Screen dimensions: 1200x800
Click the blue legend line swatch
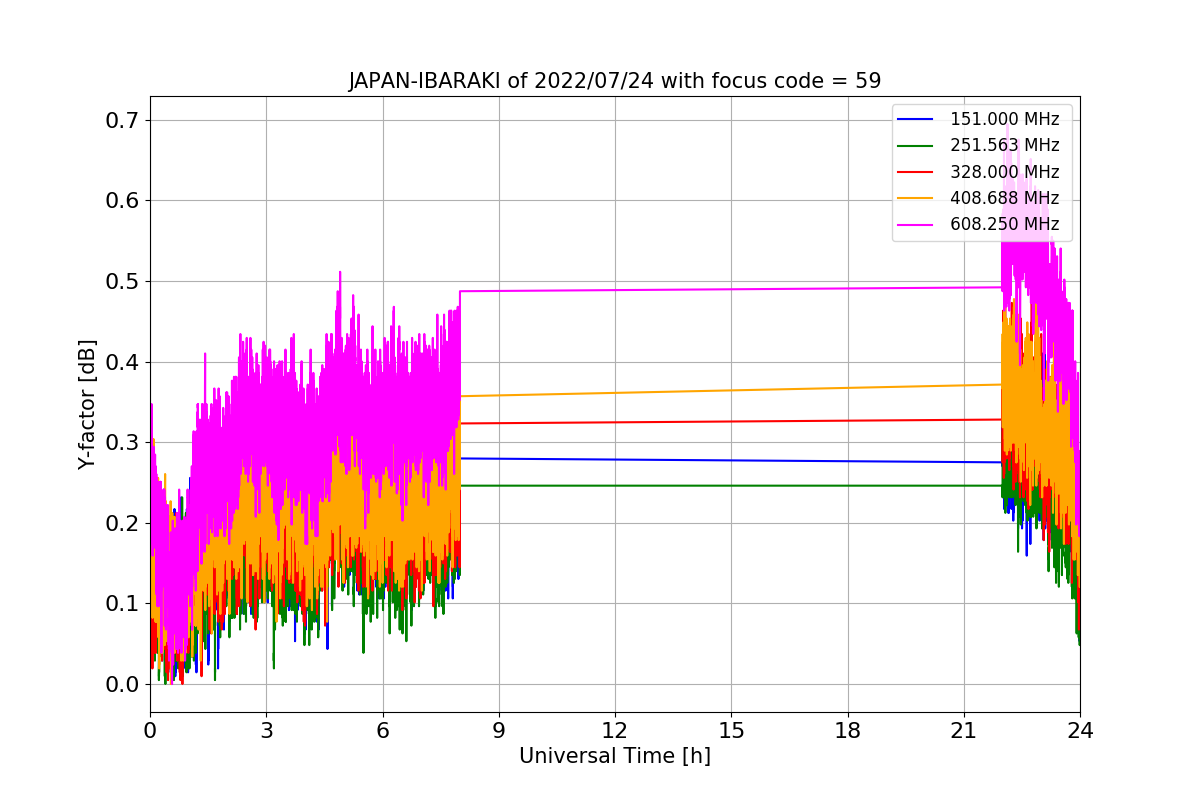916,119
